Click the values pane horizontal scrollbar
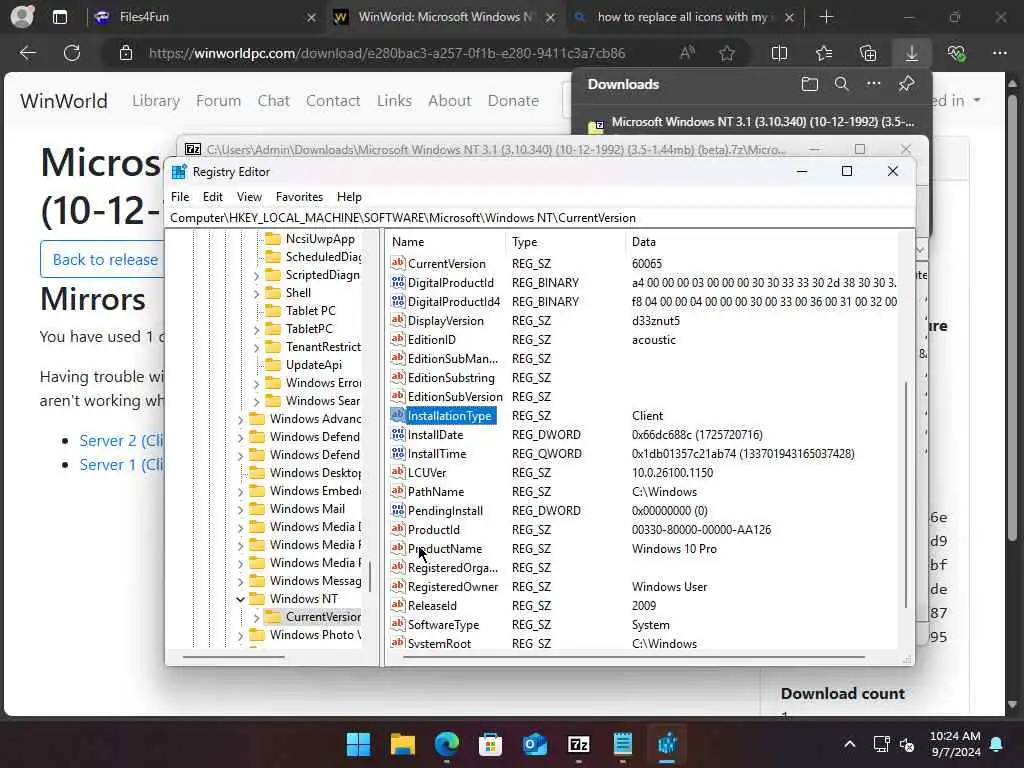The height and width of the screenshot is (768, 1024). (x=633, y=656)
